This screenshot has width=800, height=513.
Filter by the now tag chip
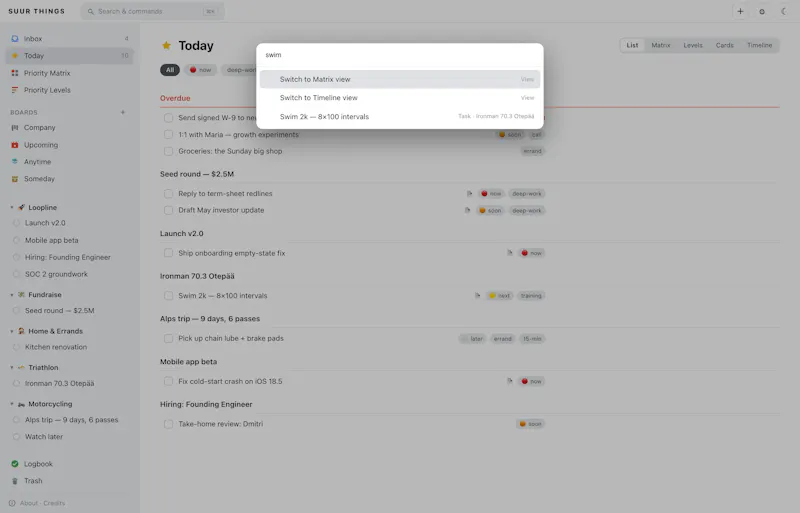click(x=201, y=70)
